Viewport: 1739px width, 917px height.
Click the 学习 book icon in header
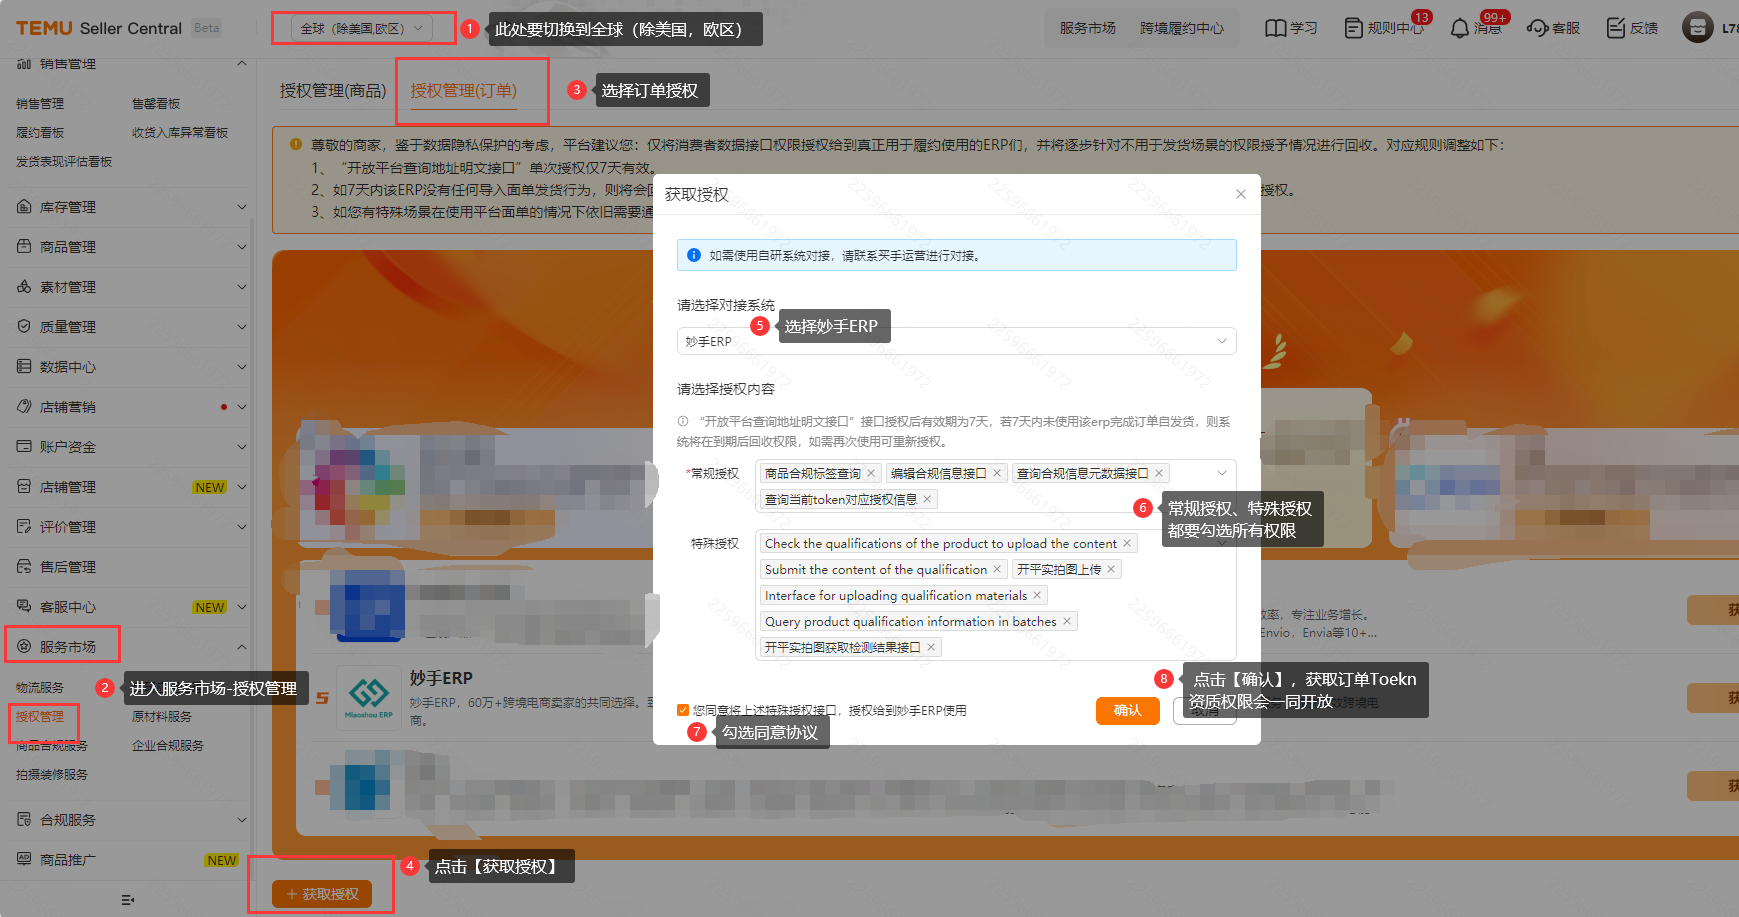pos(1275,28)
